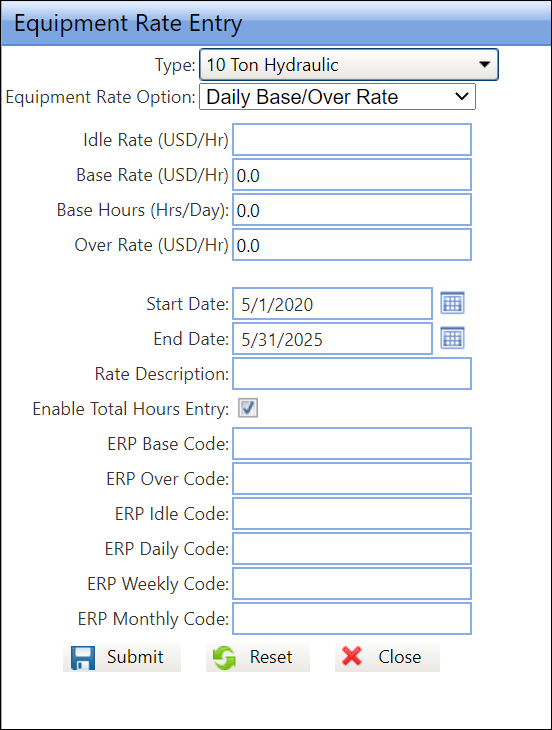
Task: Click the red X Close icon
Action: [352, 656]
